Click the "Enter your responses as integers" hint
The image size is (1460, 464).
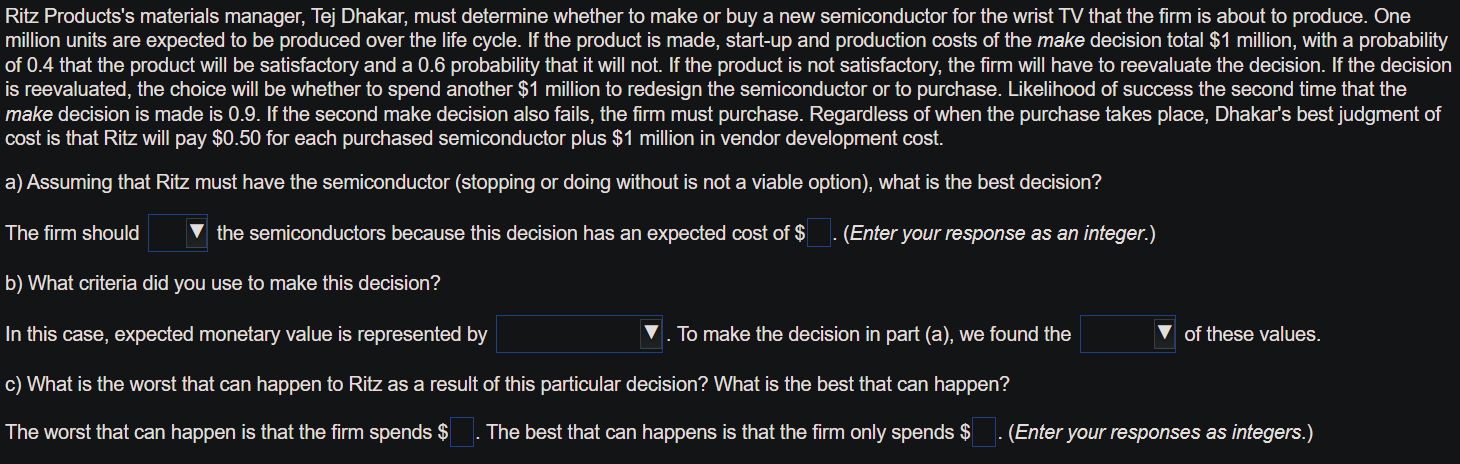tap(1161, 433)
